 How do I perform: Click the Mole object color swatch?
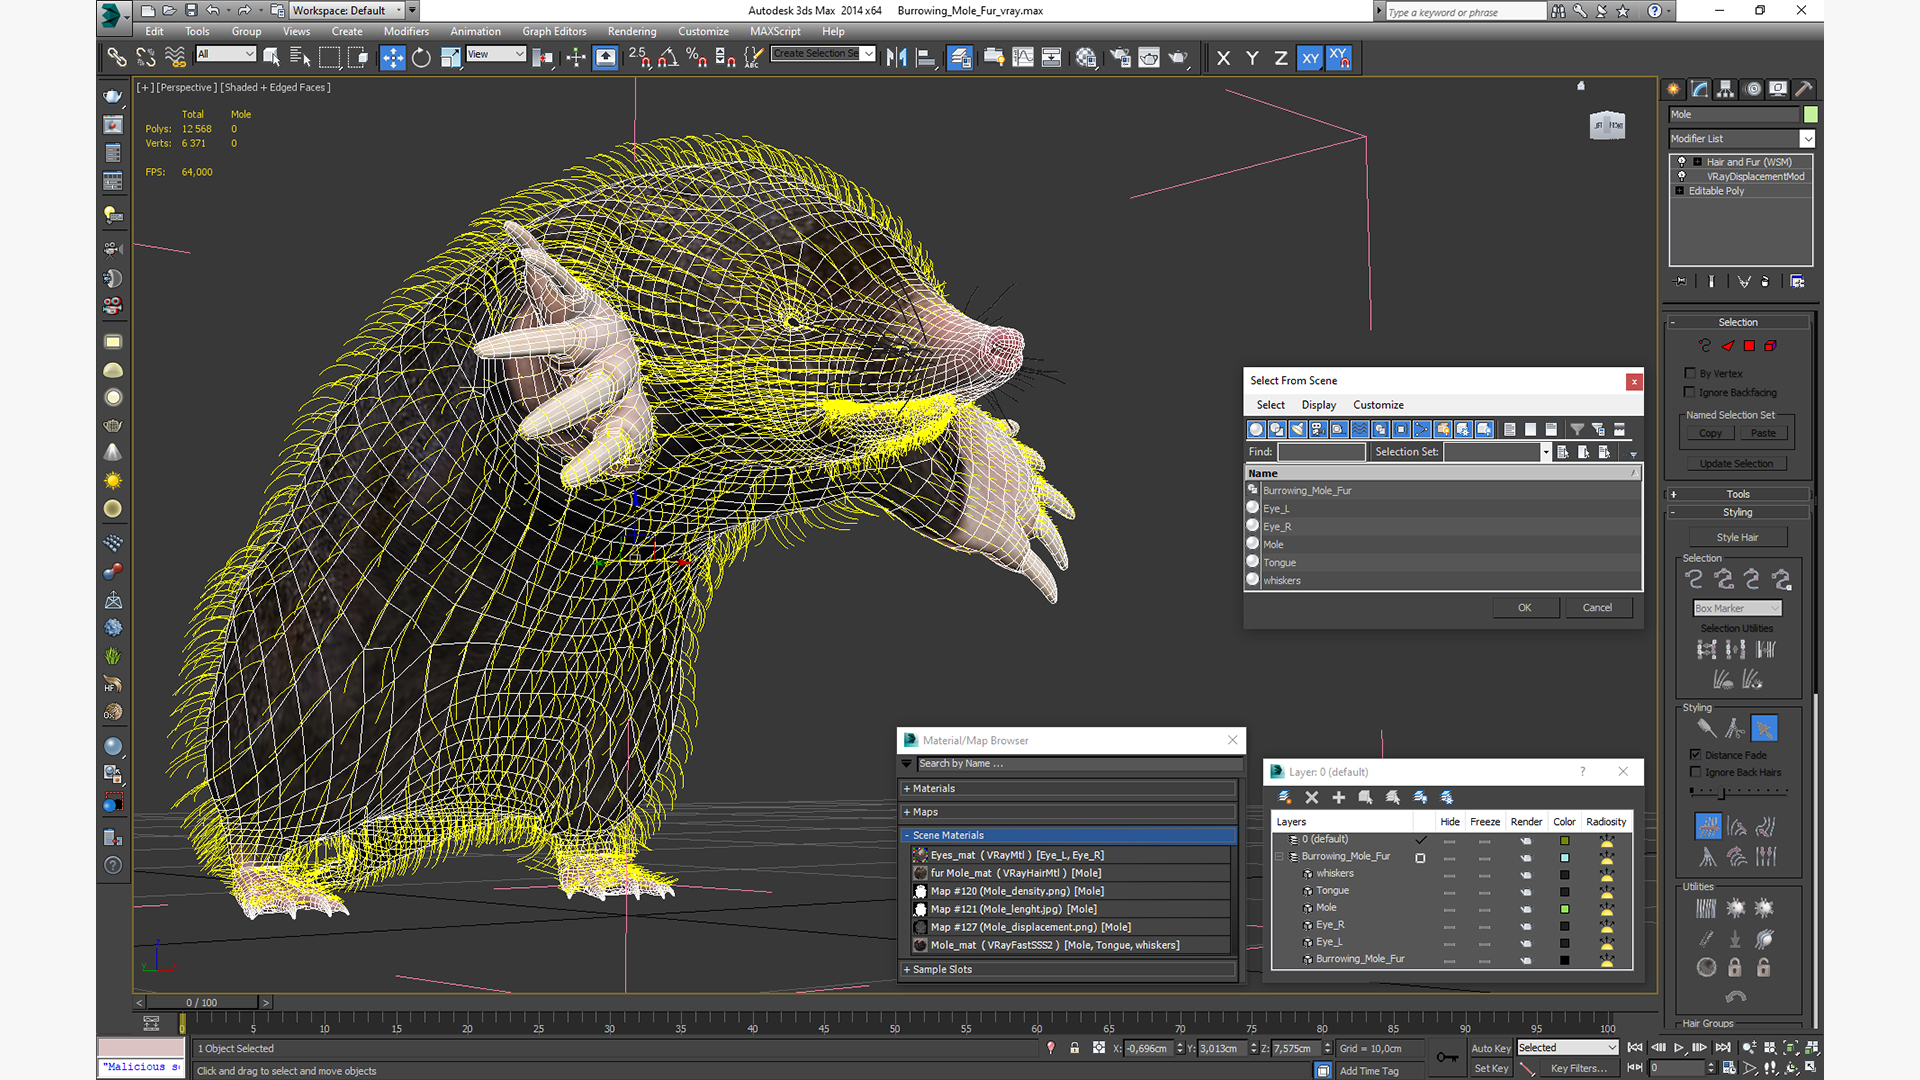[x=1811, y=115]
